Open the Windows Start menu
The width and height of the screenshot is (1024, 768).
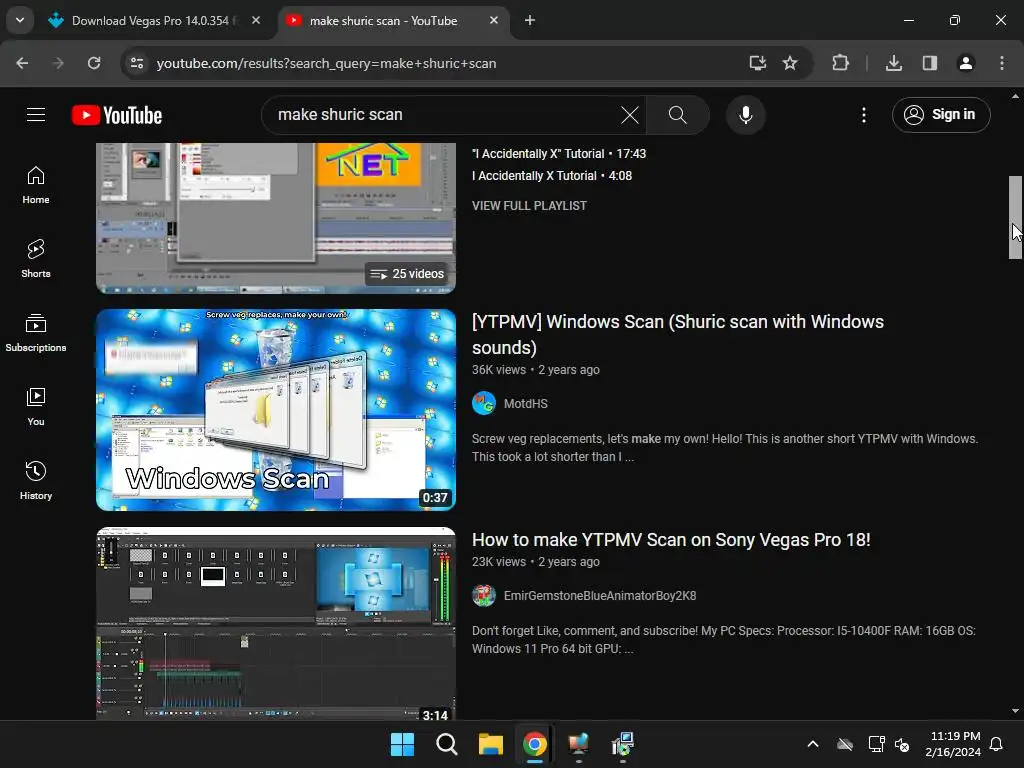point(402,744)
